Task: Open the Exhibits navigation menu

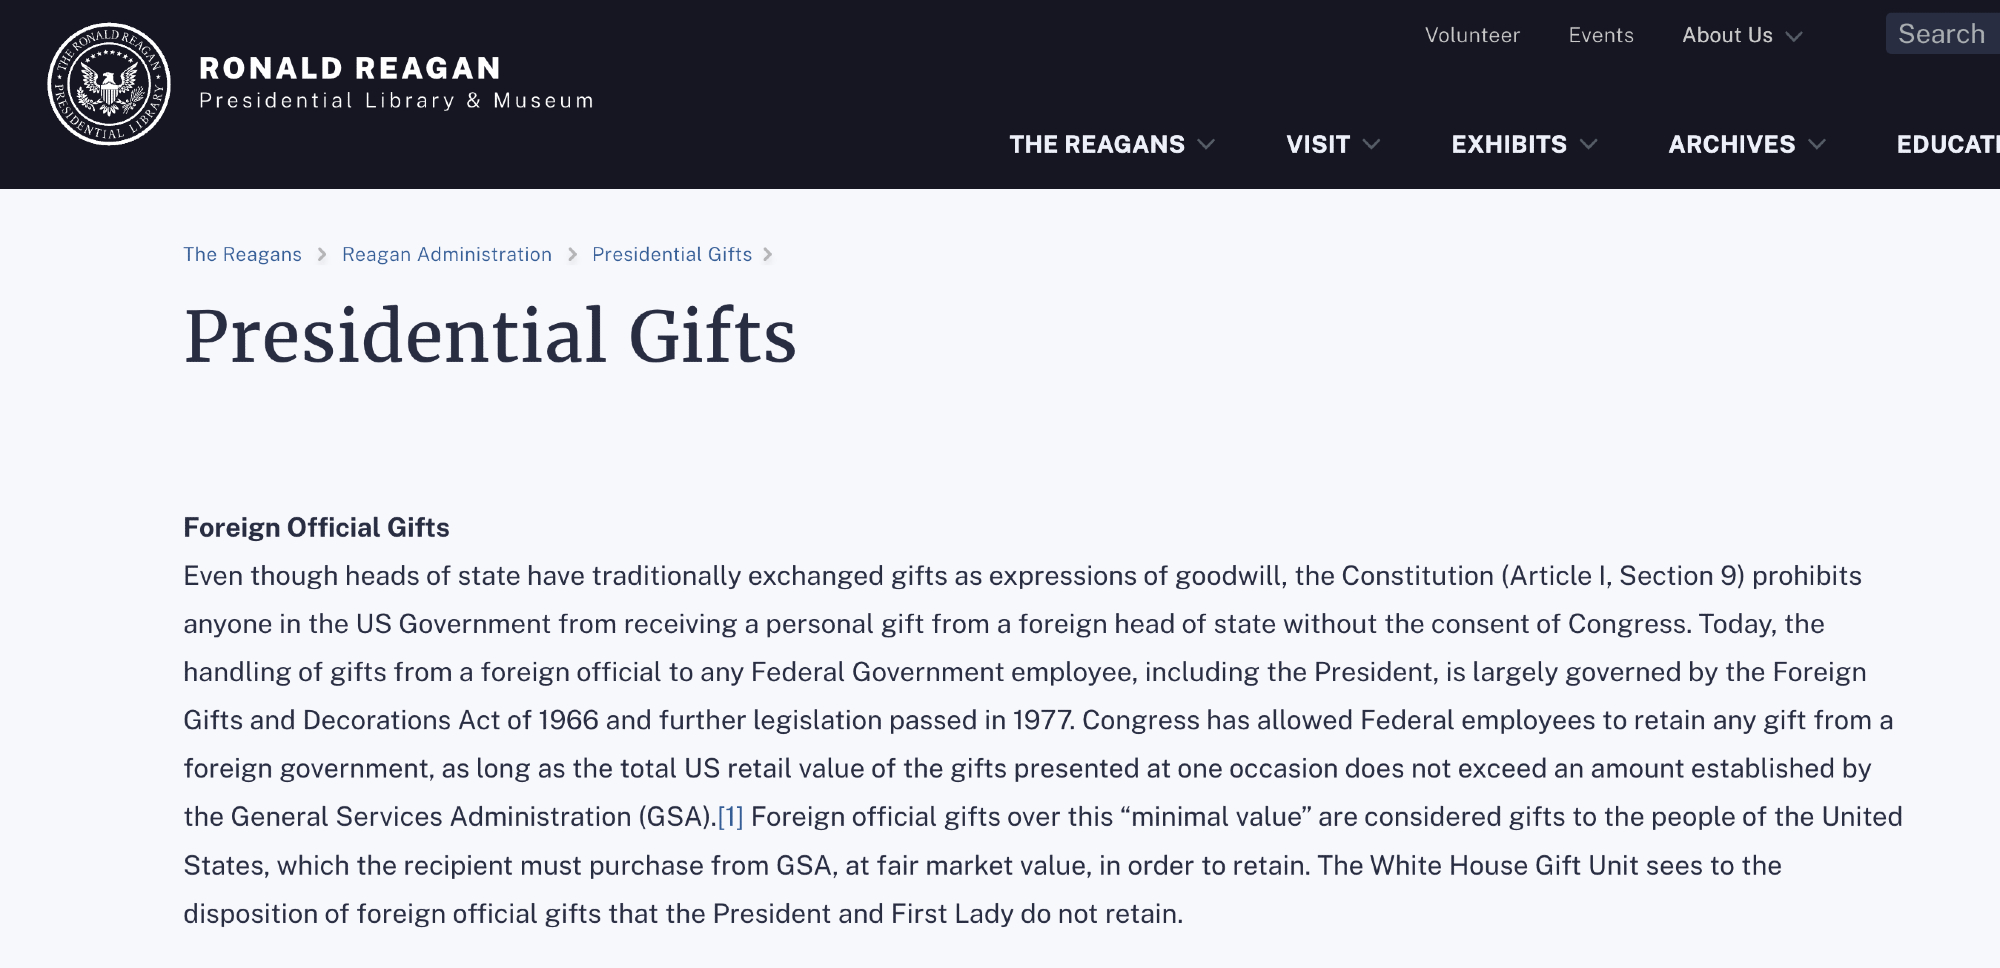Action: click(x=1509, y=144)
